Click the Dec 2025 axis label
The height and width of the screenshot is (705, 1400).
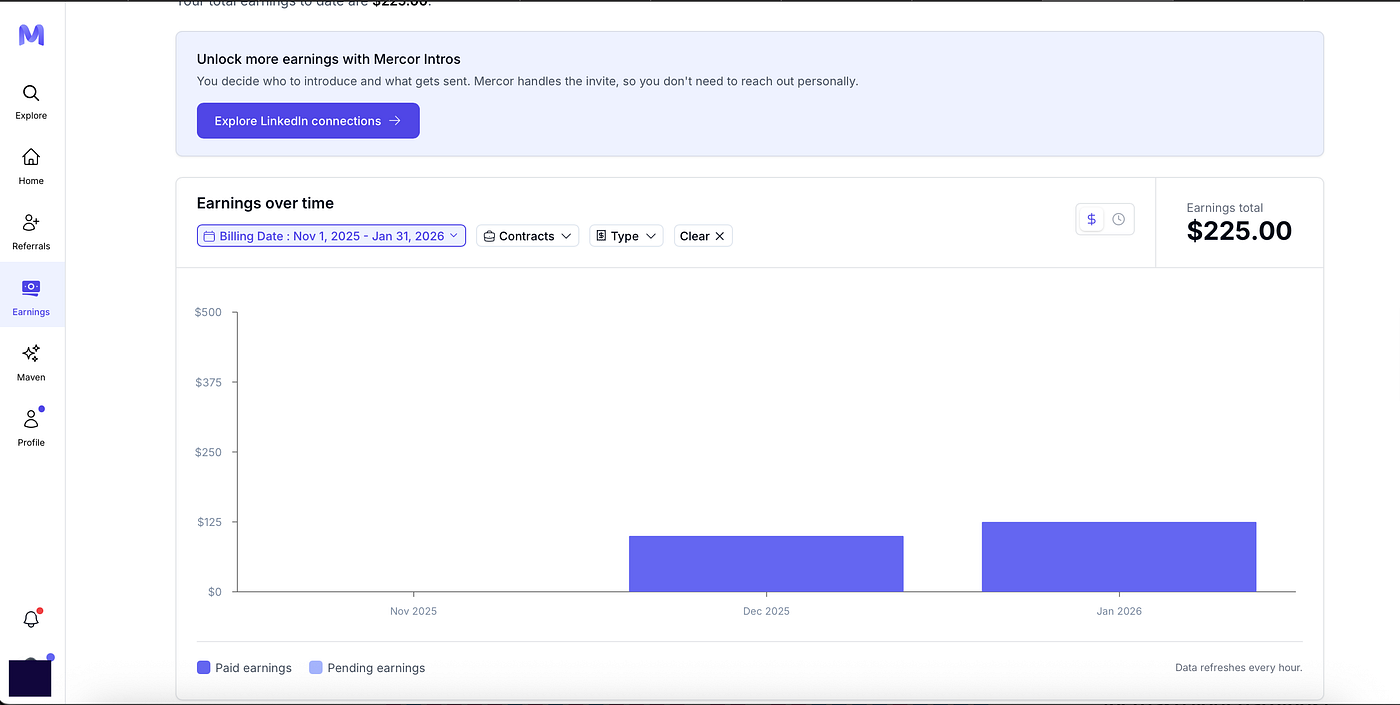[766, 611]
